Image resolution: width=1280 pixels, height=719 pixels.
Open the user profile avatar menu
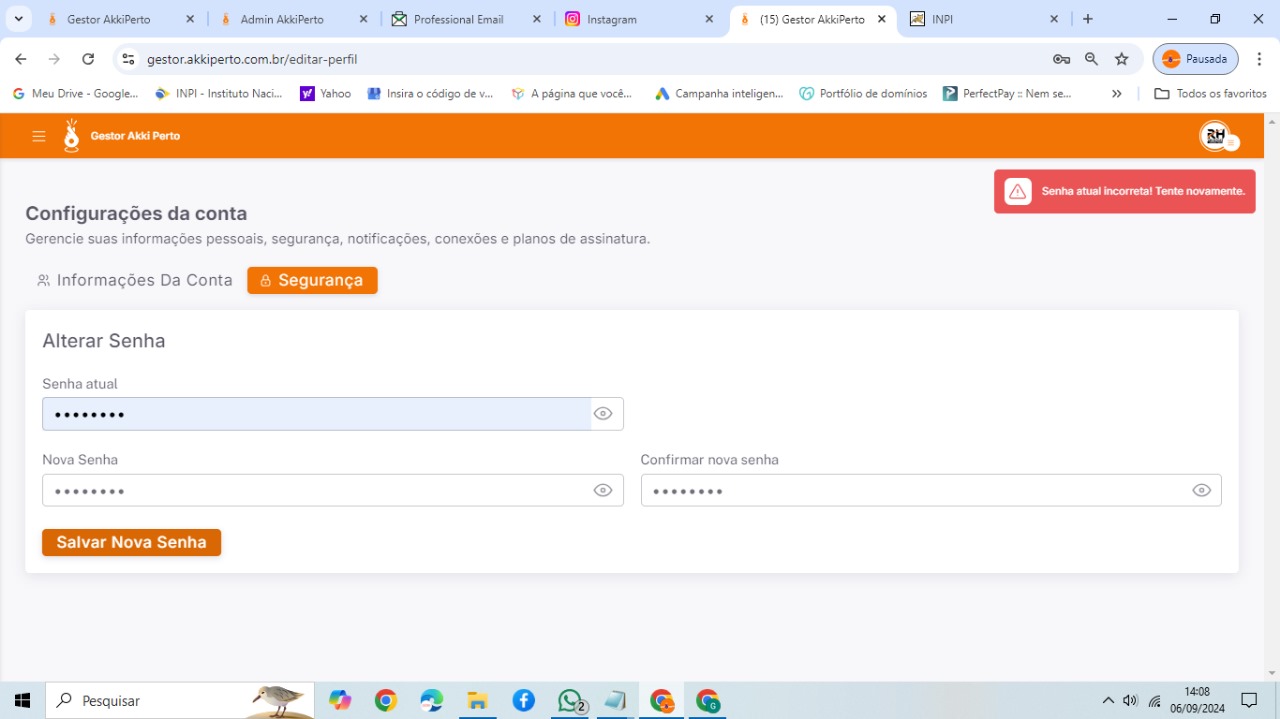pyautogui.click(x=1216, y=137)
